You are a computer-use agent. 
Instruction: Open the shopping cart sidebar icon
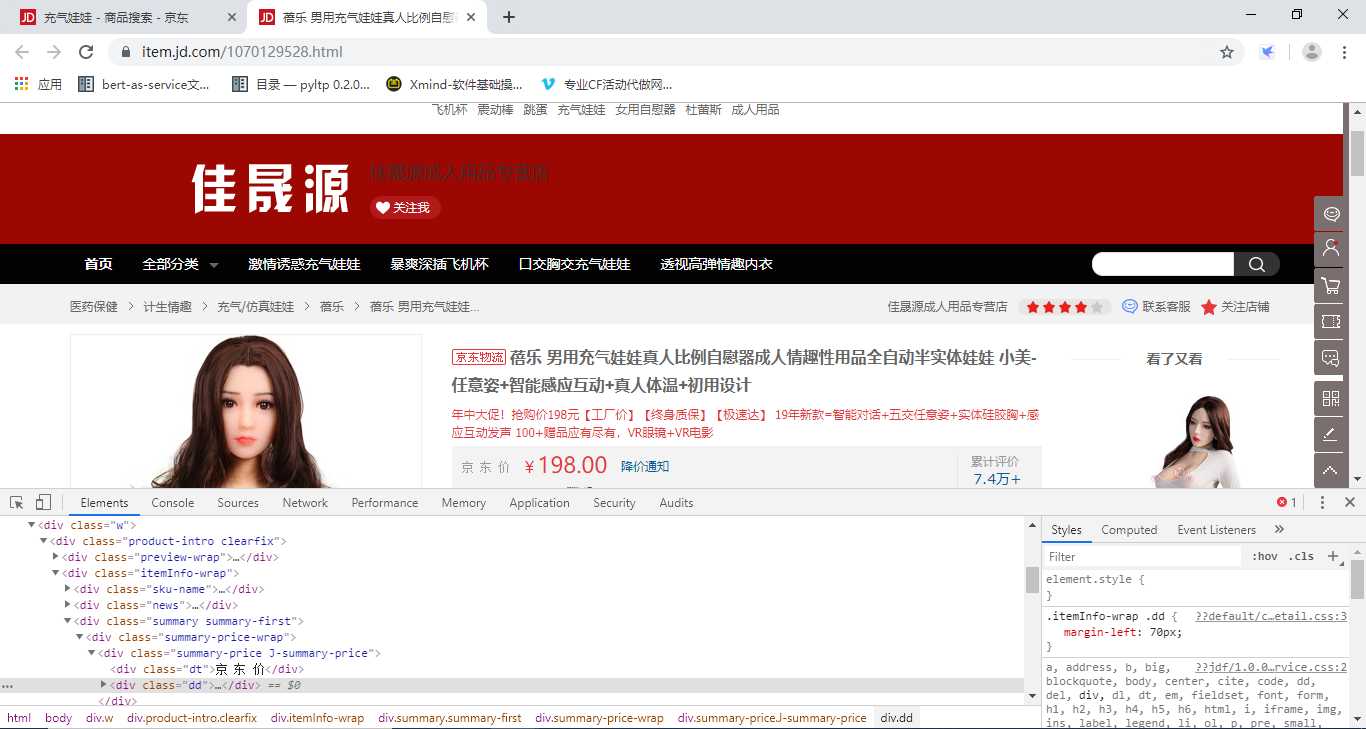pyautogui.click(x=1331, y=286)
